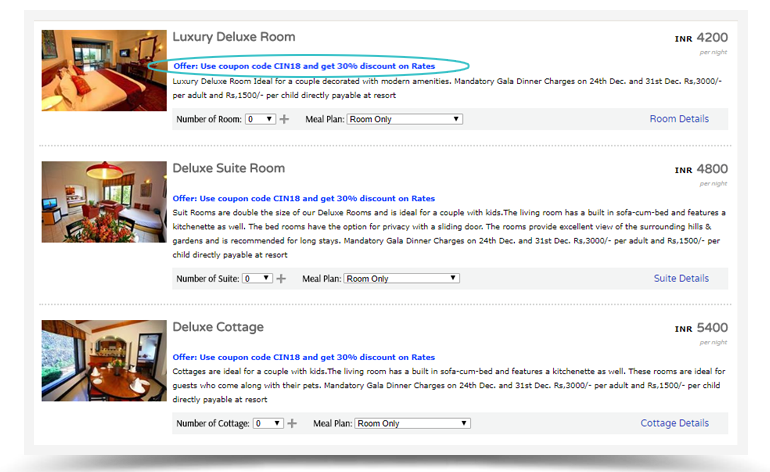Open the Number of Suite dropdown
Image resolution: width=770 pixels, height=472 pixels.
click(257, 278)
